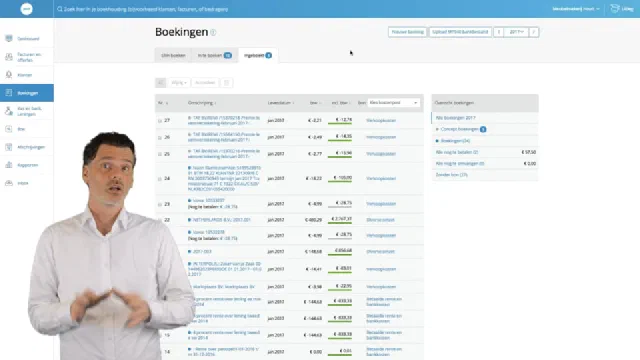The height and width of the screenshot is (360, 640).
Task: Click the search magnifier icon
Action: pyautogui.click(x=60, y=9)
